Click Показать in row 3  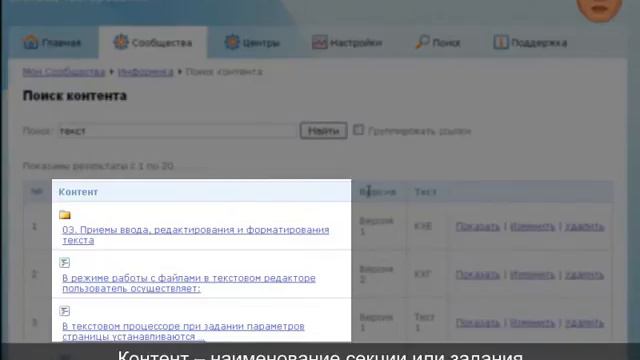(478, 323)
